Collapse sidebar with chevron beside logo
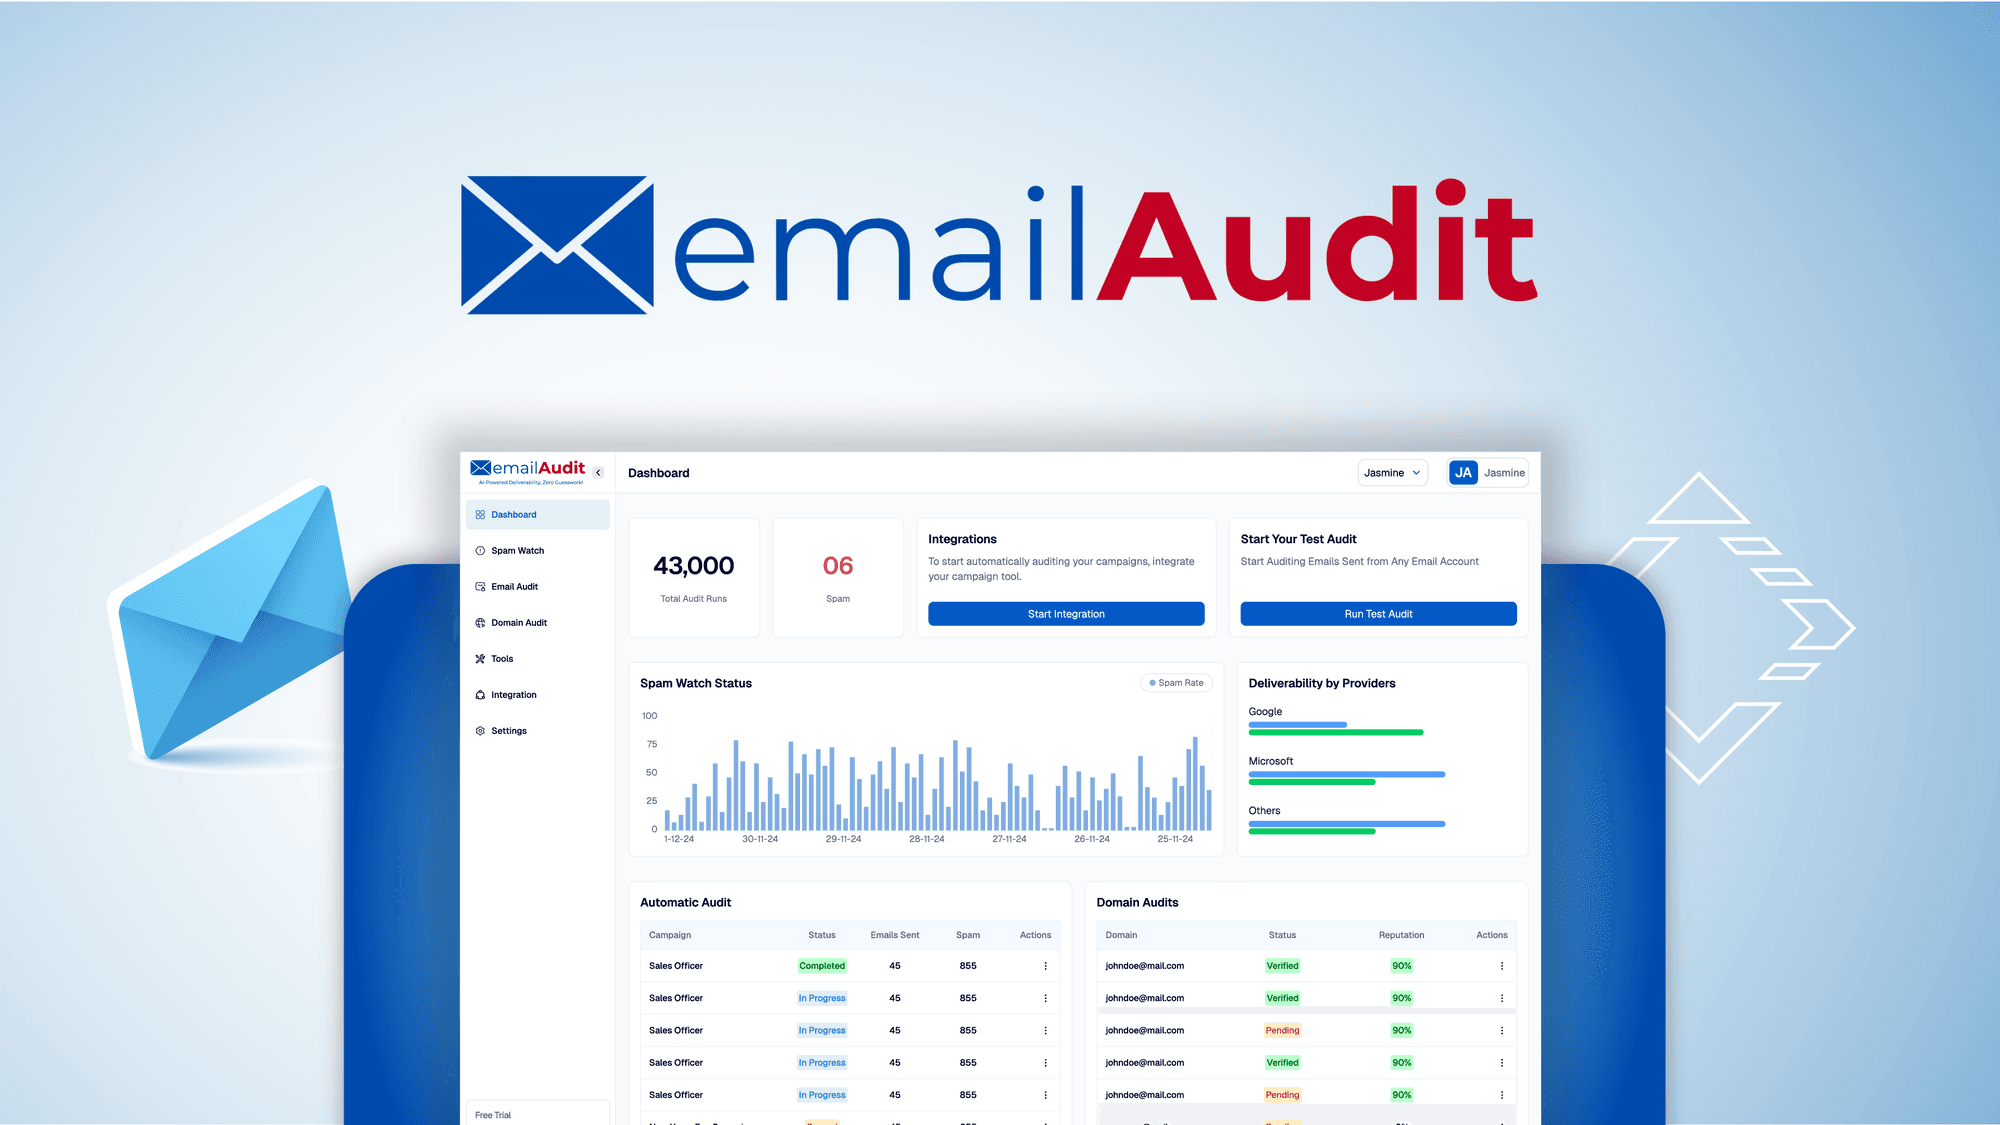 (x=598, y=473)
